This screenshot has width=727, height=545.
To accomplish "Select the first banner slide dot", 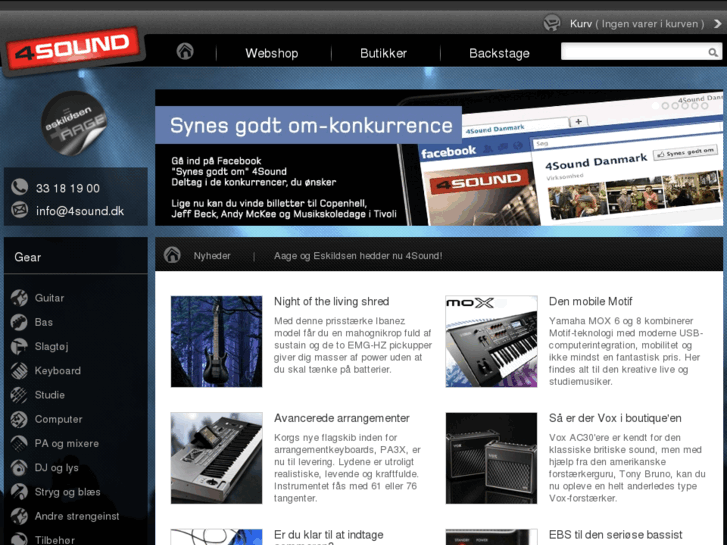I will coord(655,106).
